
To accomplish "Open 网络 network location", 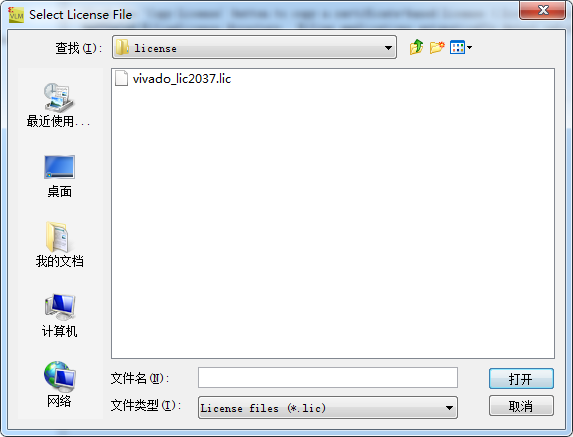I will (x=59, y=384).
